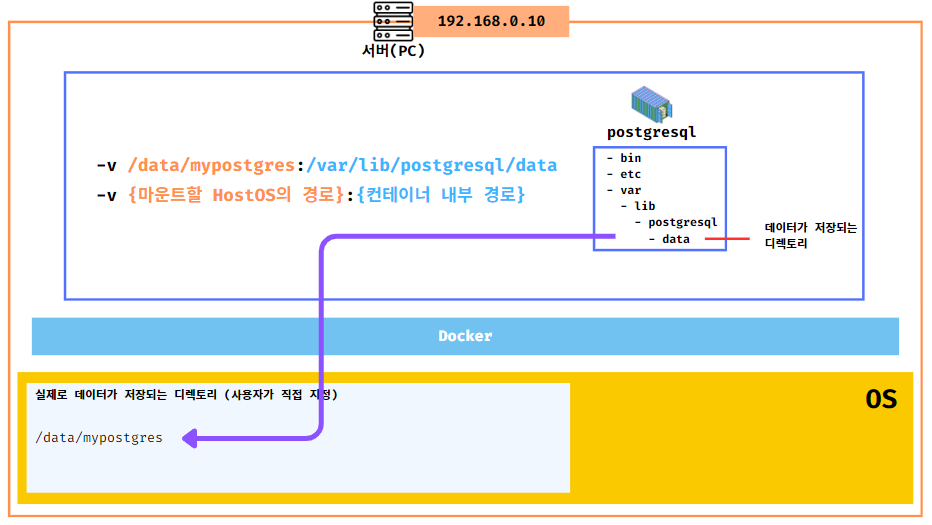Select the var directory entry
This screenshot has width=932, height=525.
coord(624,190)
